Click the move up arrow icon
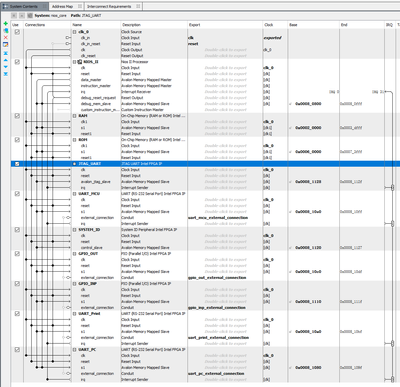 (x=6, y=60)
